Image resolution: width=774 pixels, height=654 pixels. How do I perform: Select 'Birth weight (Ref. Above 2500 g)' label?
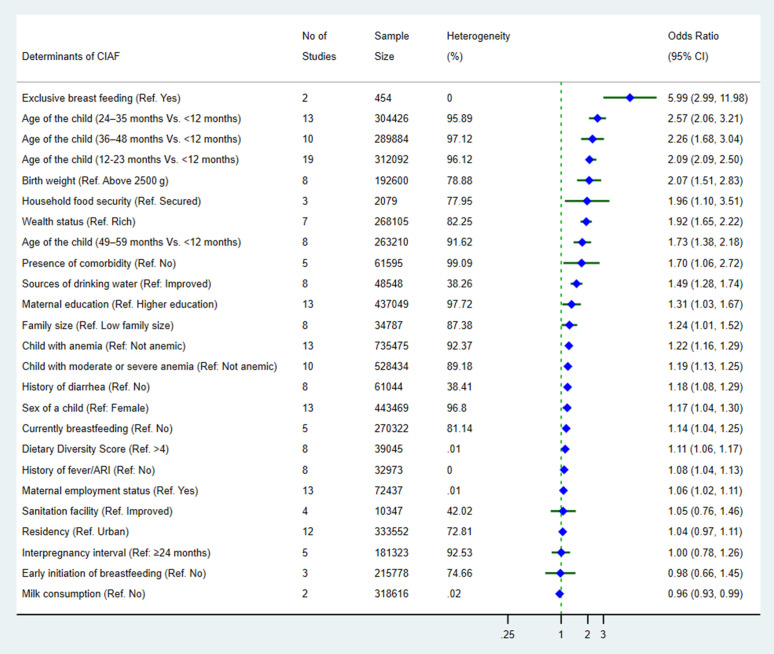95,181
